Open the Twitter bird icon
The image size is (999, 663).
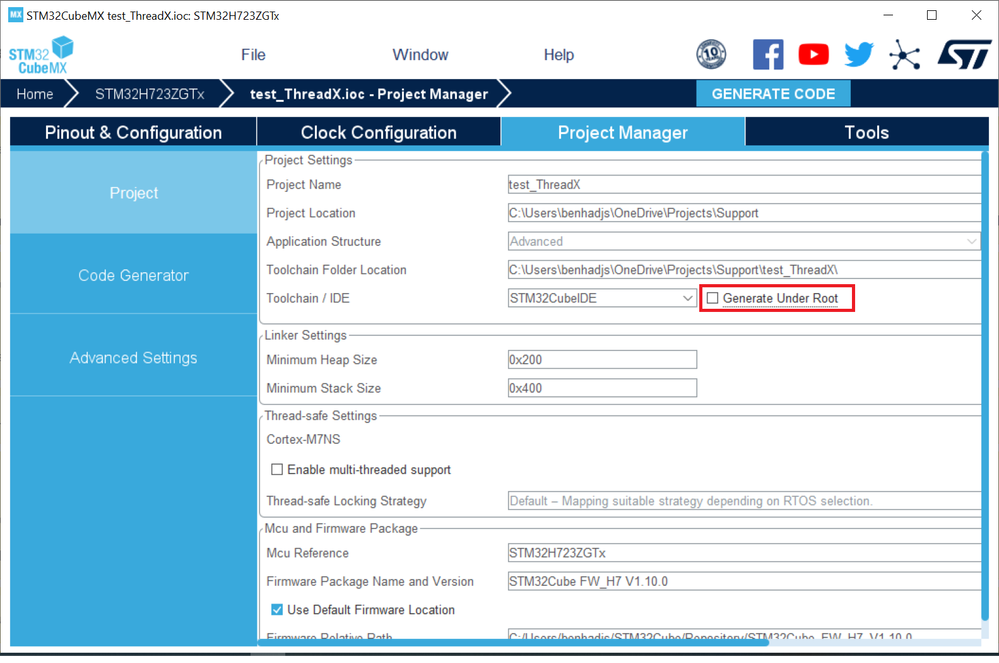(859, 54)
